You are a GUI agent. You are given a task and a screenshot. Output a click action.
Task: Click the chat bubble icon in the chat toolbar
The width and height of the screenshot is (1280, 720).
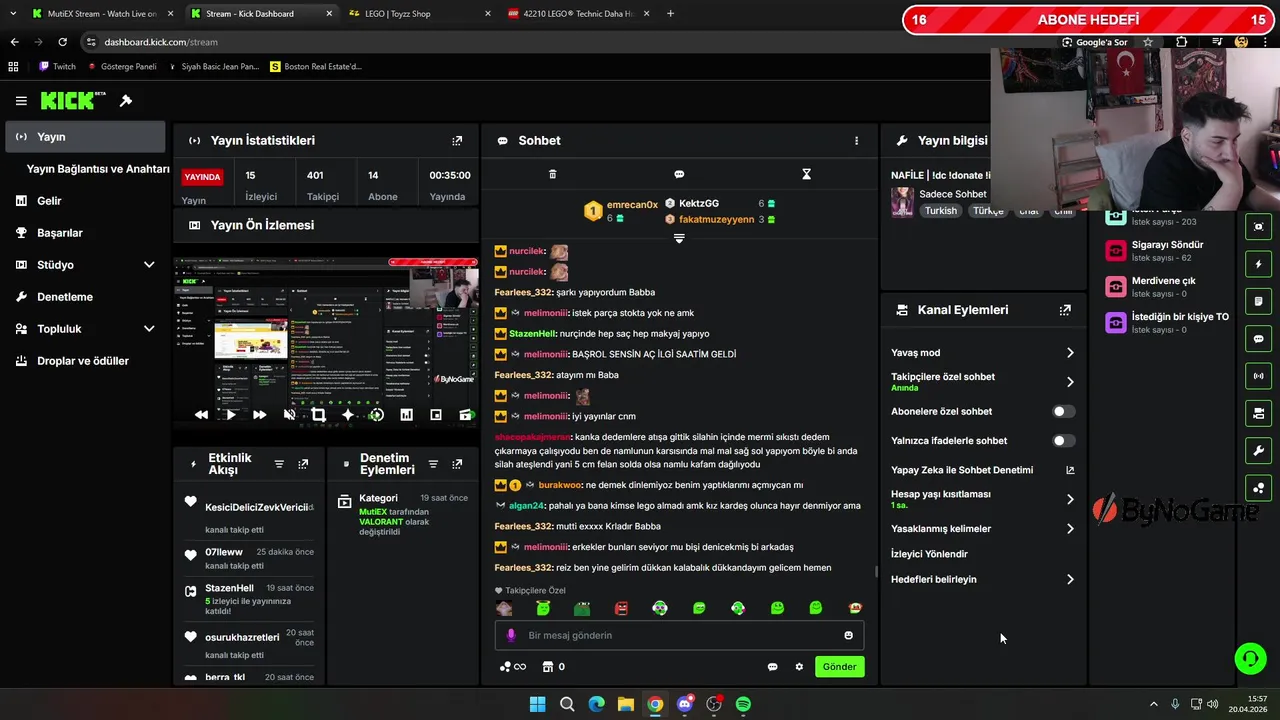point(679,174)
